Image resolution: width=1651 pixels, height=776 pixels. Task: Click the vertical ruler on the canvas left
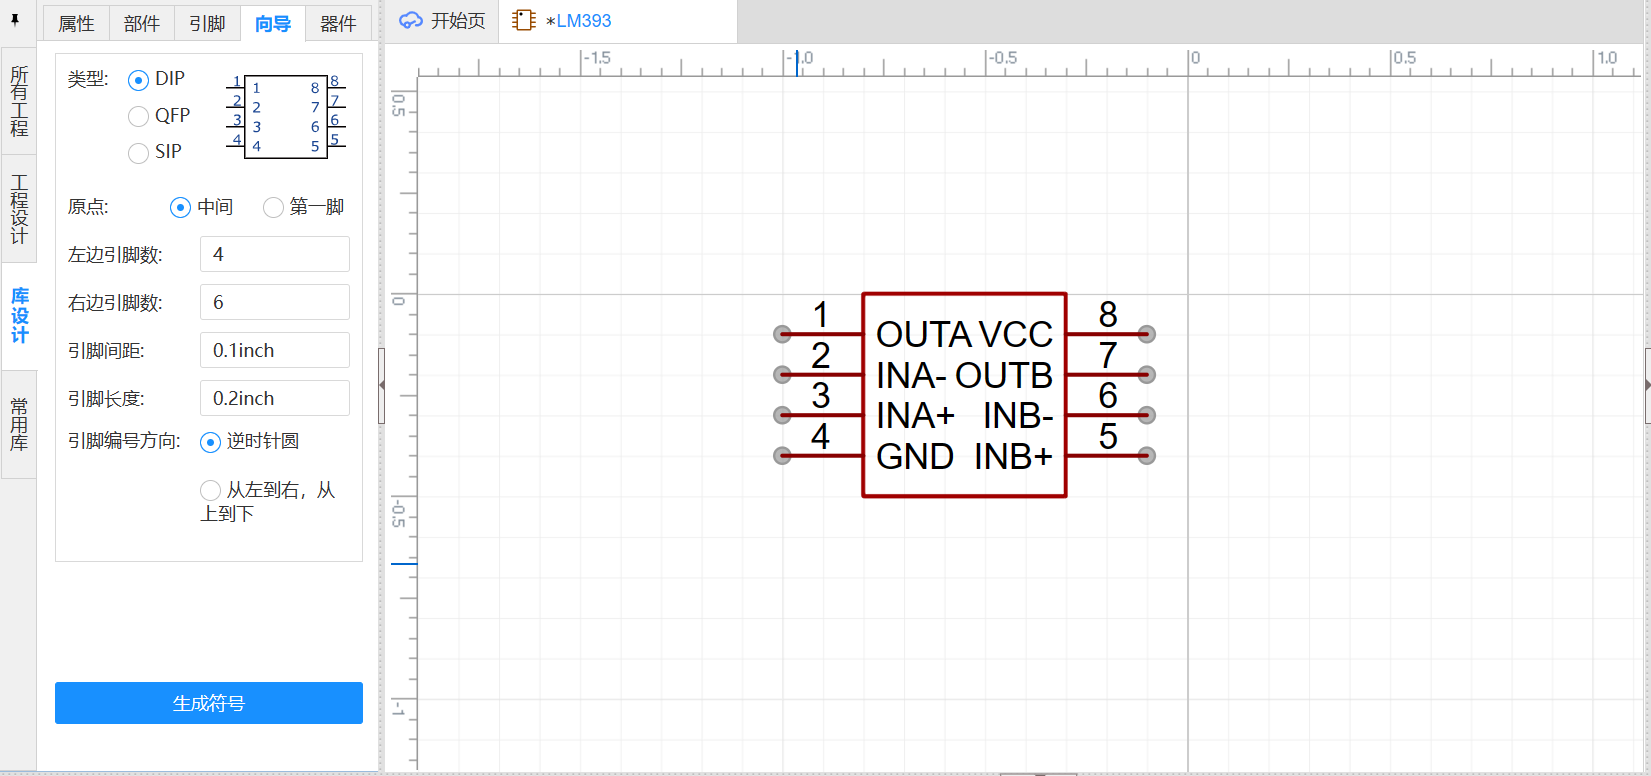403,422
